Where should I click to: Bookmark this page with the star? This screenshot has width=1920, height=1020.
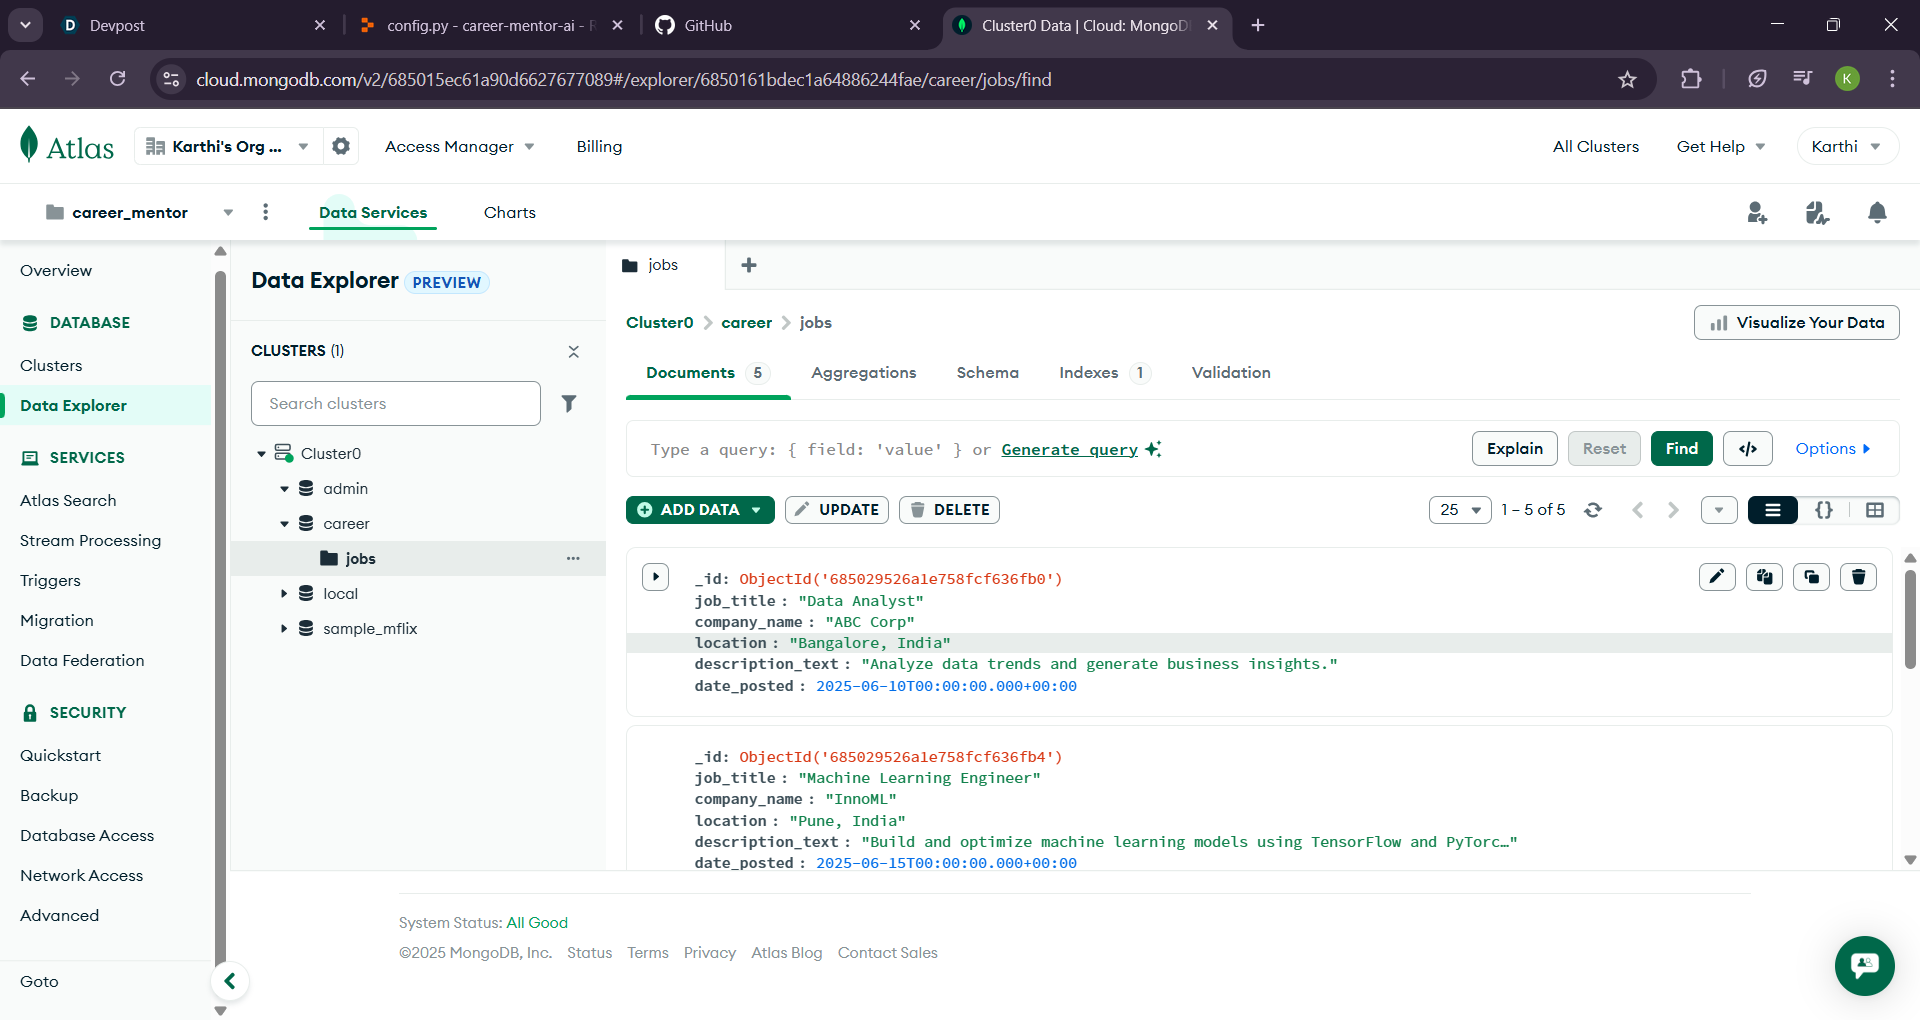(x=1627, y=79)
